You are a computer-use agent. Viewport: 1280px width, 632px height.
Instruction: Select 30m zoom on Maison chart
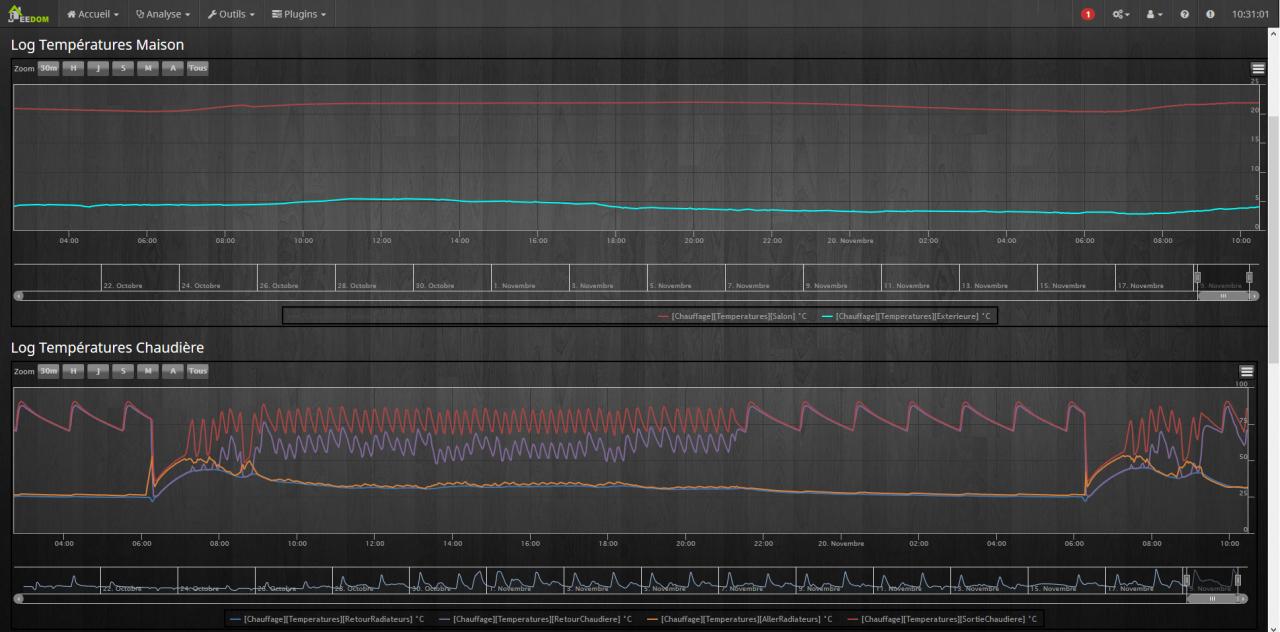pos(48,68)
